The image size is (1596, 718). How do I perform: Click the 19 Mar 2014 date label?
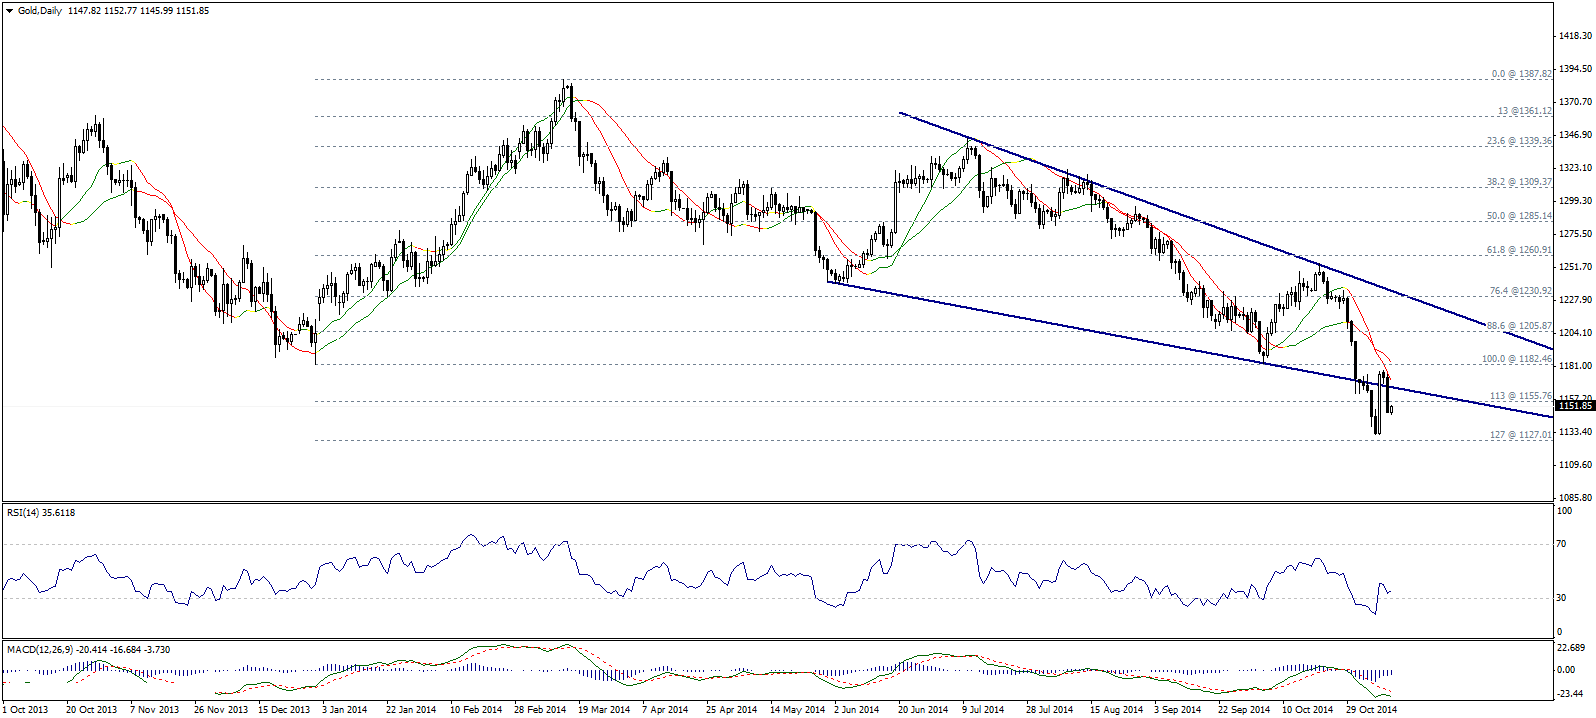click(604, 710)
